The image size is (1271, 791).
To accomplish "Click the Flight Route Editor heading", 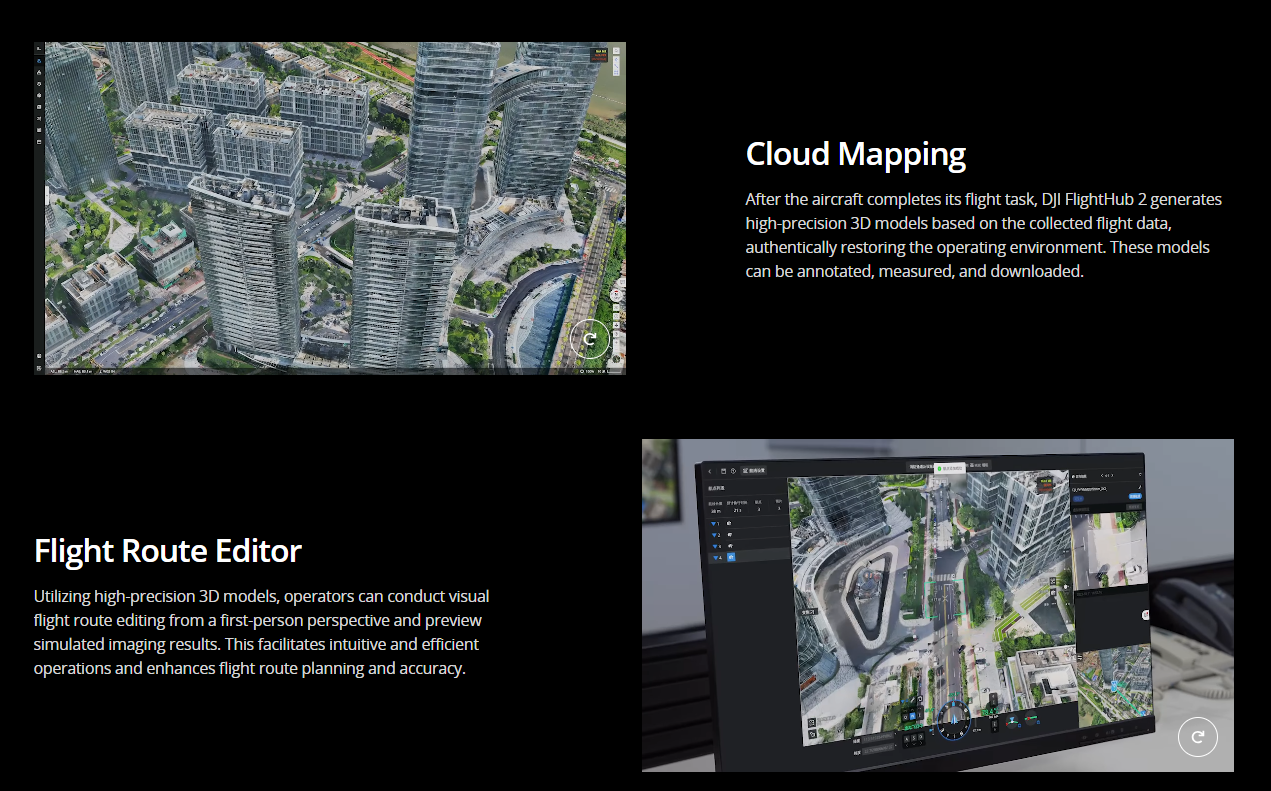I will tap(168, 550).
